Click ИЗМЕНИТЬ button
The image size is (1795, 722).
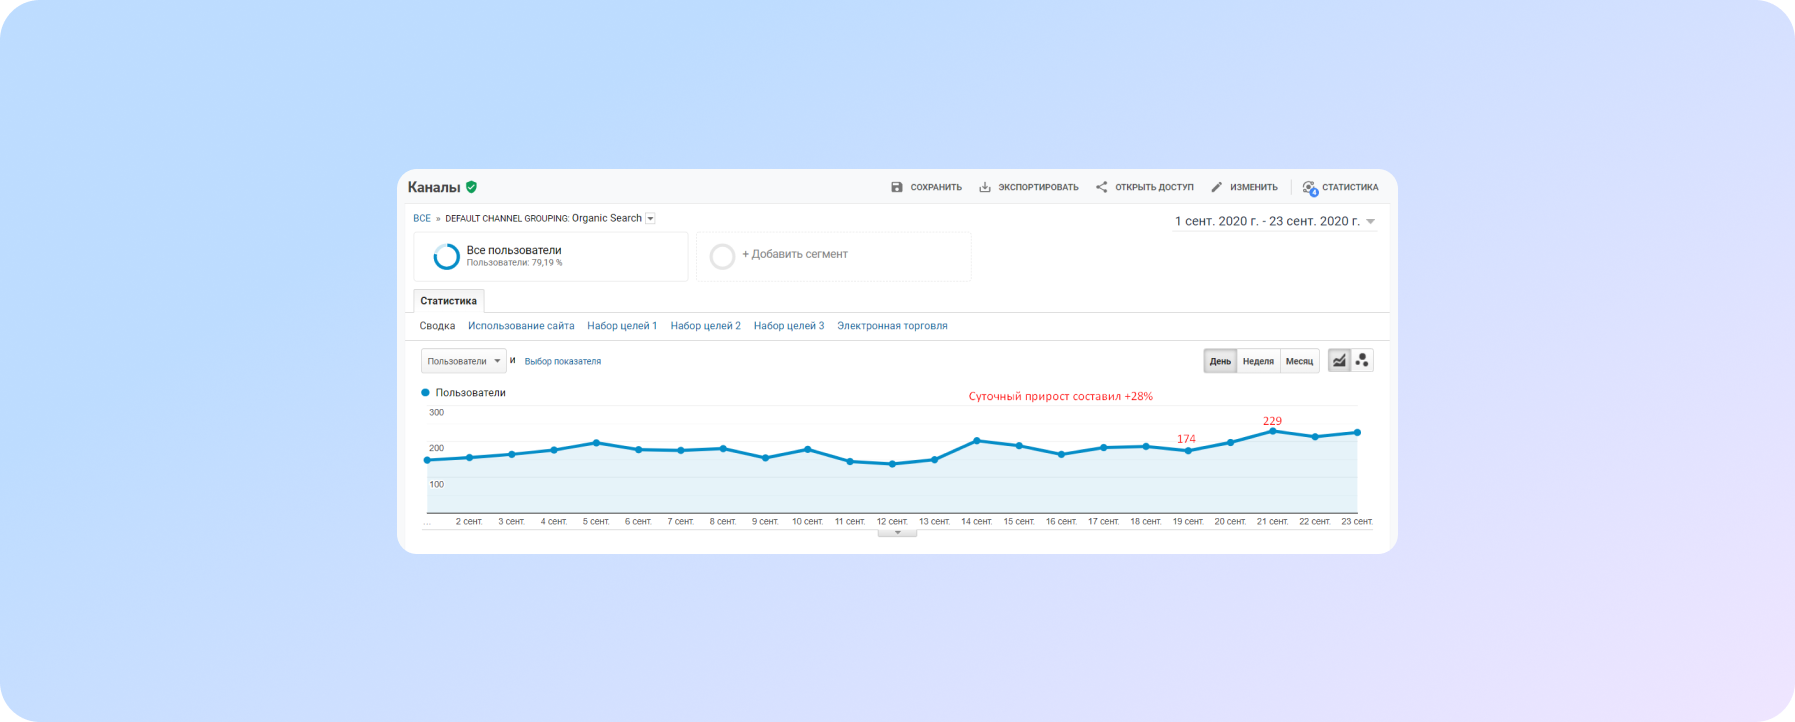[1245, 187]
